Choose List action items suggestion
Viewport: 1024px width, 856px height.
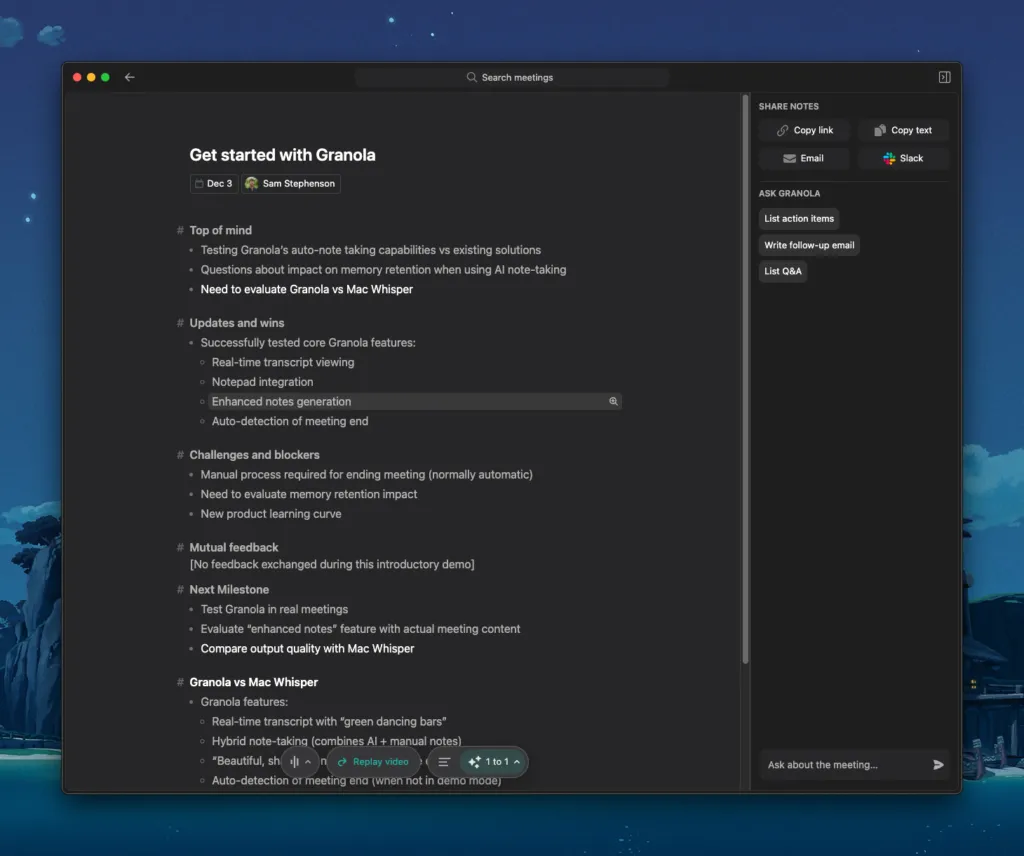799,219
